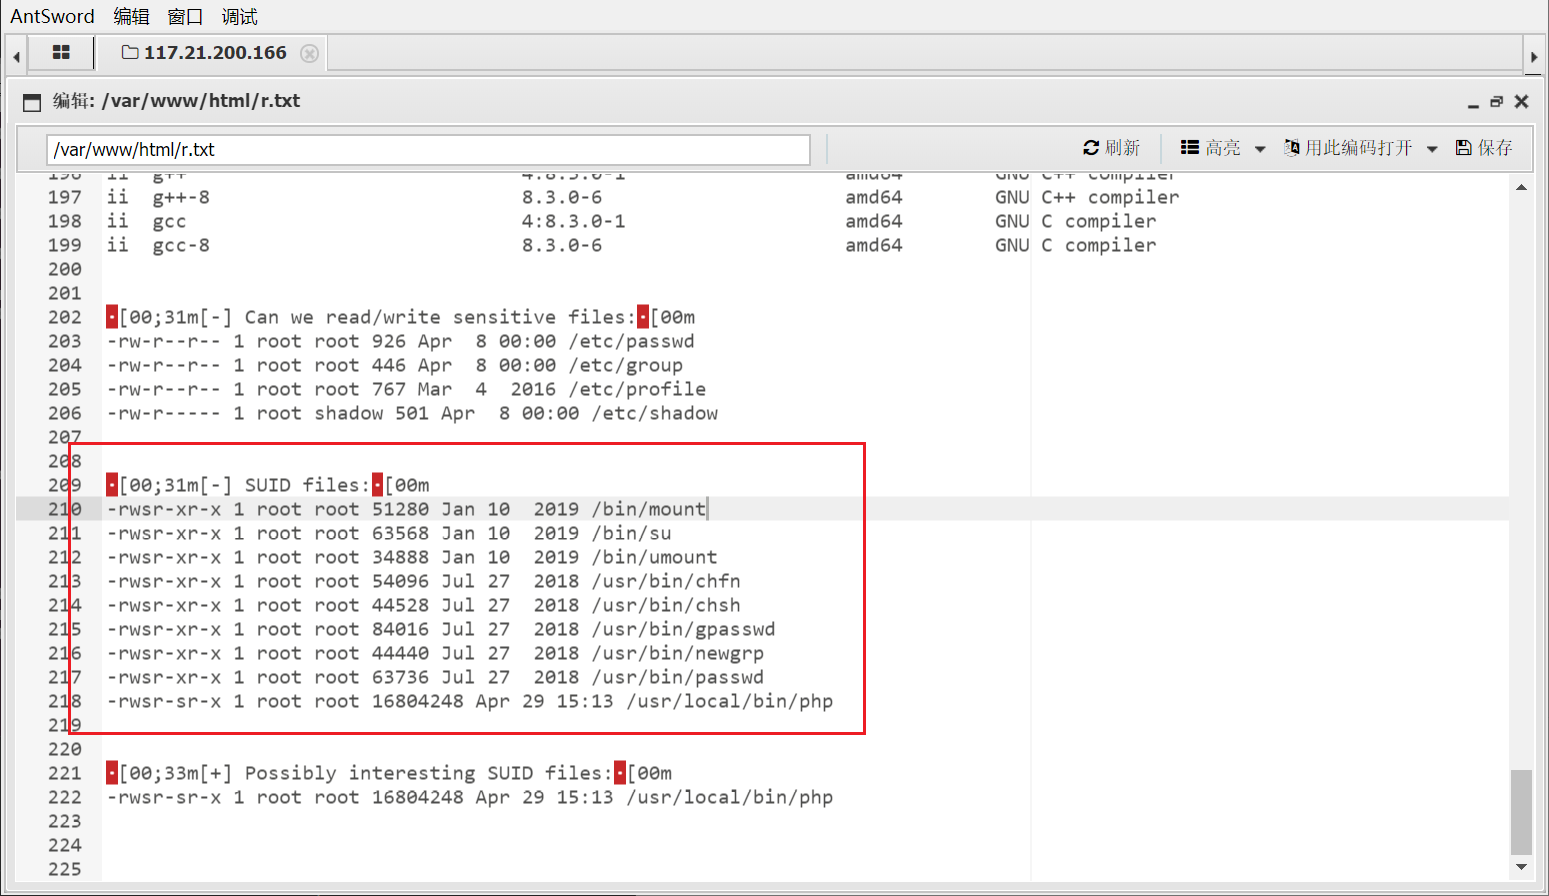
Task: Click the /usr/bin/chsh line
Action: pos(424,605)
